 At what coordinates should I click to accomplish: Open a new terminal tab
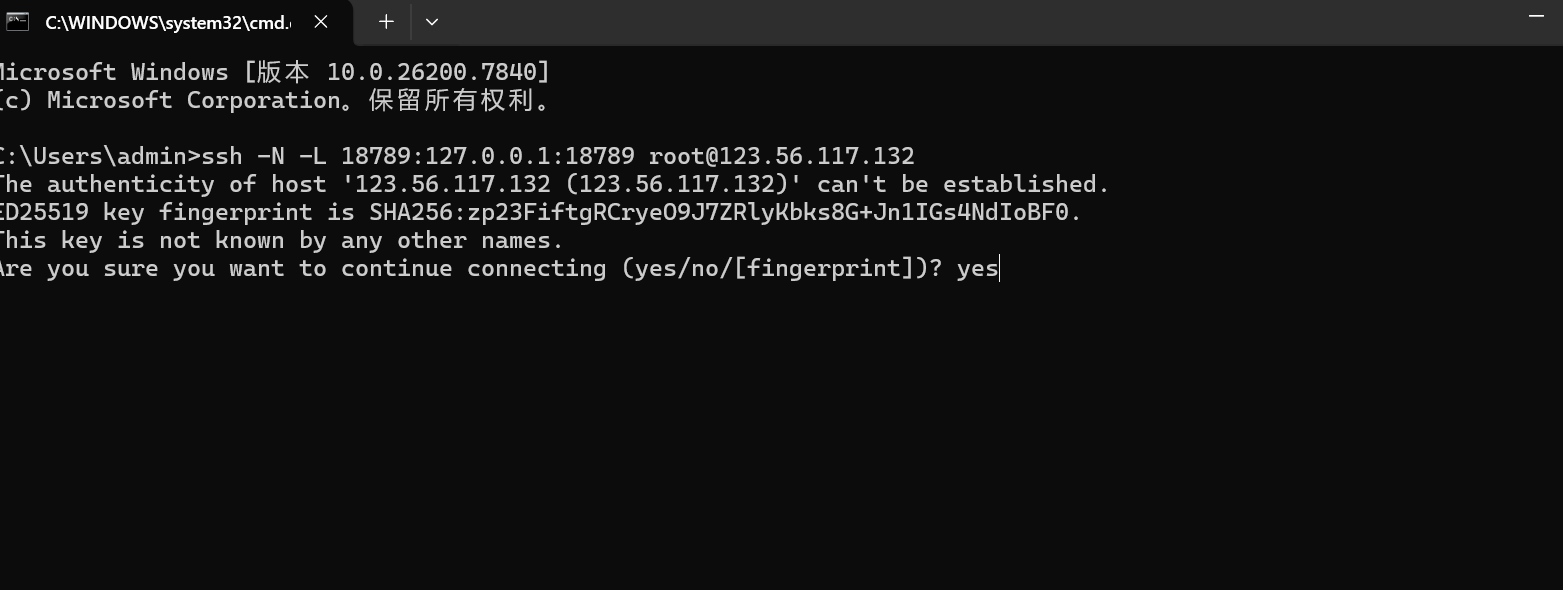[x=386, y=21]
